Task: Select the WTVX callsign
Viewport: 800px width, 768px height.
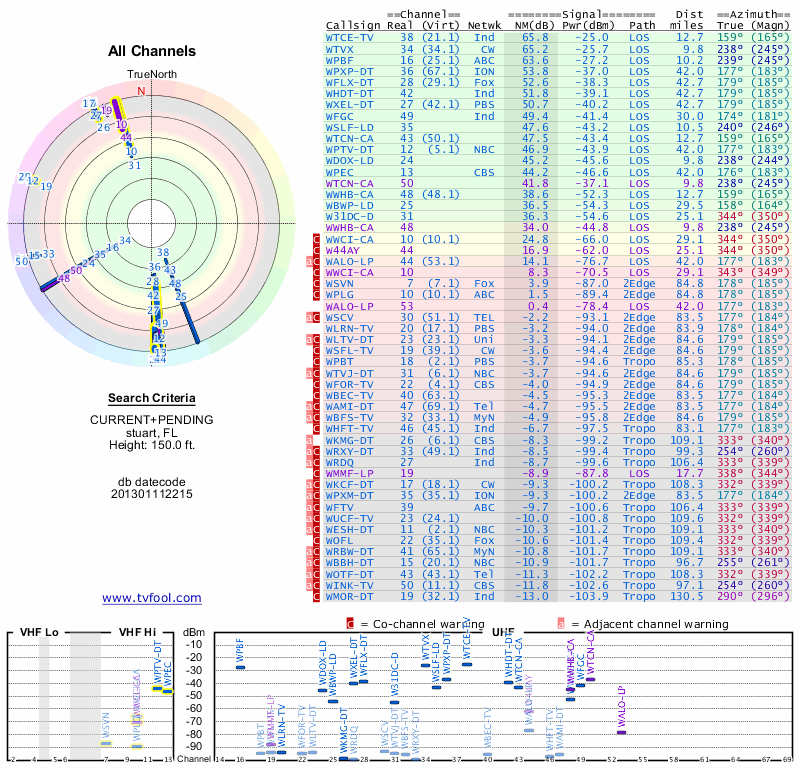Action: (x=339, y=49)
